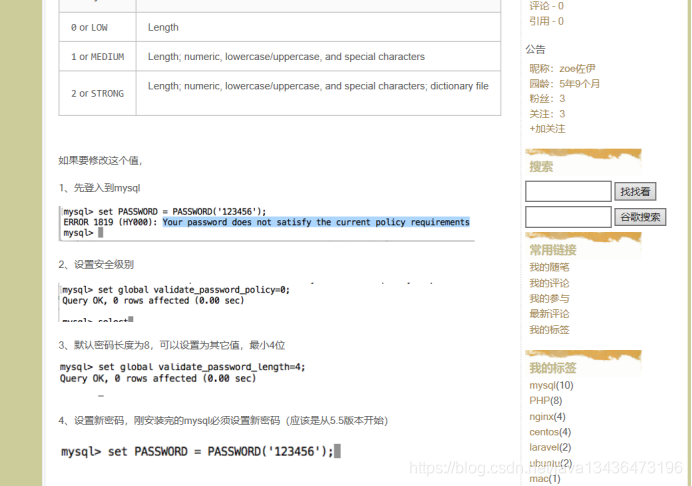Viewport: 692px width, 486px height.
Task: Open the 我的评论 link
Action: point(549,283)
